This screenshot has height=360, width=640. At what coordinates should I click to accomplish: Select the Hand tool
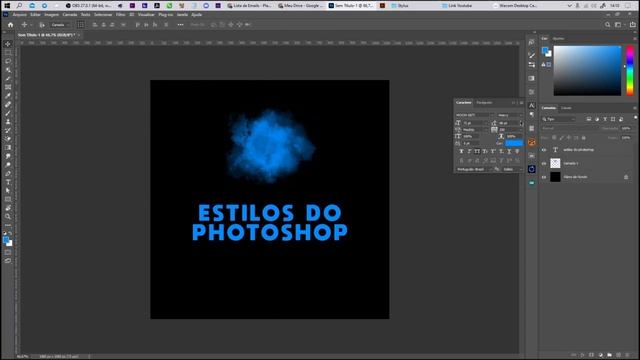[8, 208]
